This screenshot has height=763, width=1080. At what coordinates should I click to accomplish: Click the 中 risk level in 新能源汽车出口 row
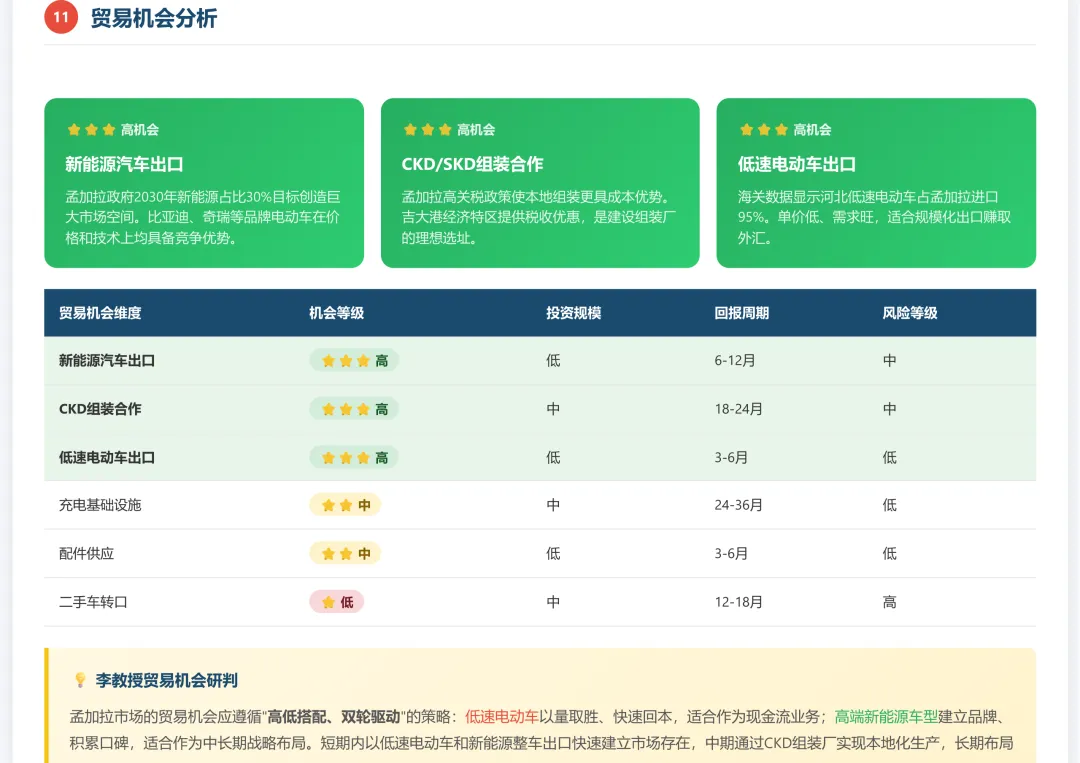click(889, 361)
